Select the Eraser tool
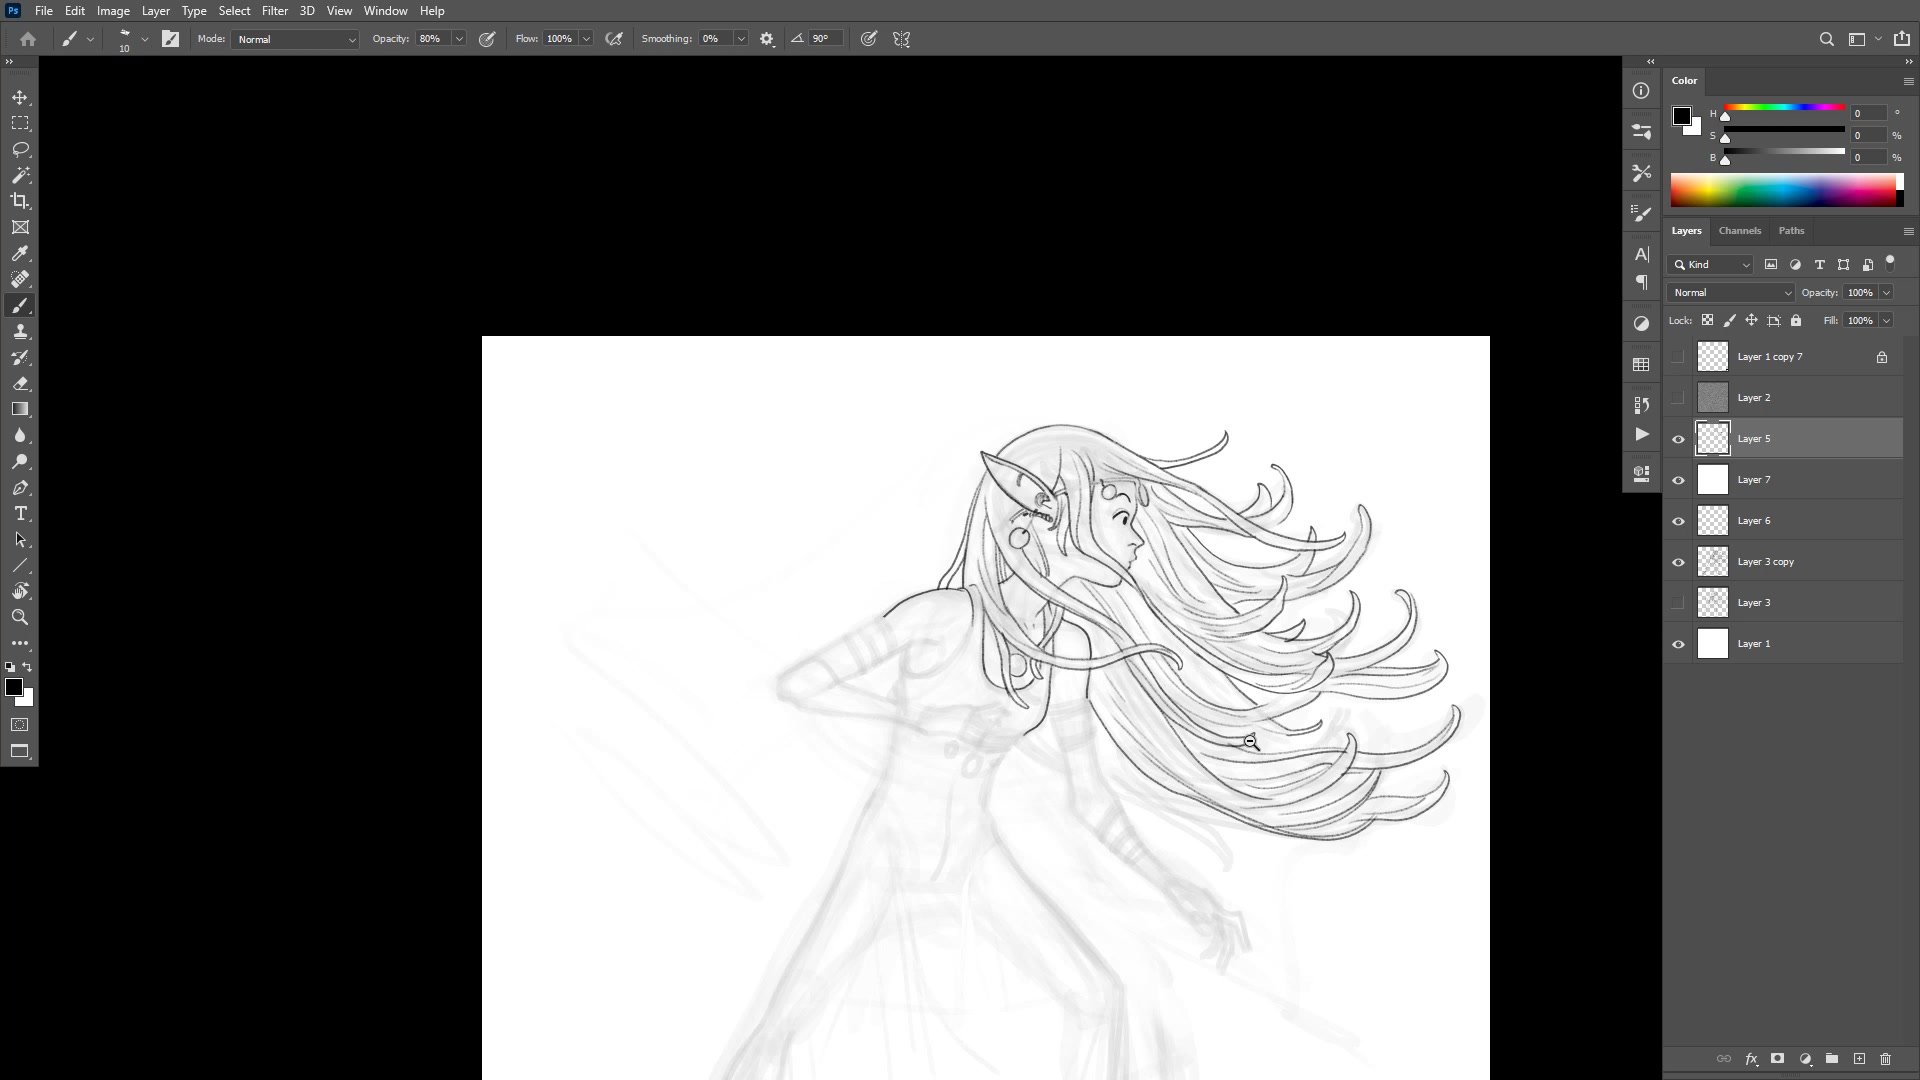The width and height of the screenshot is (1920, 1080). click(20, 384)
